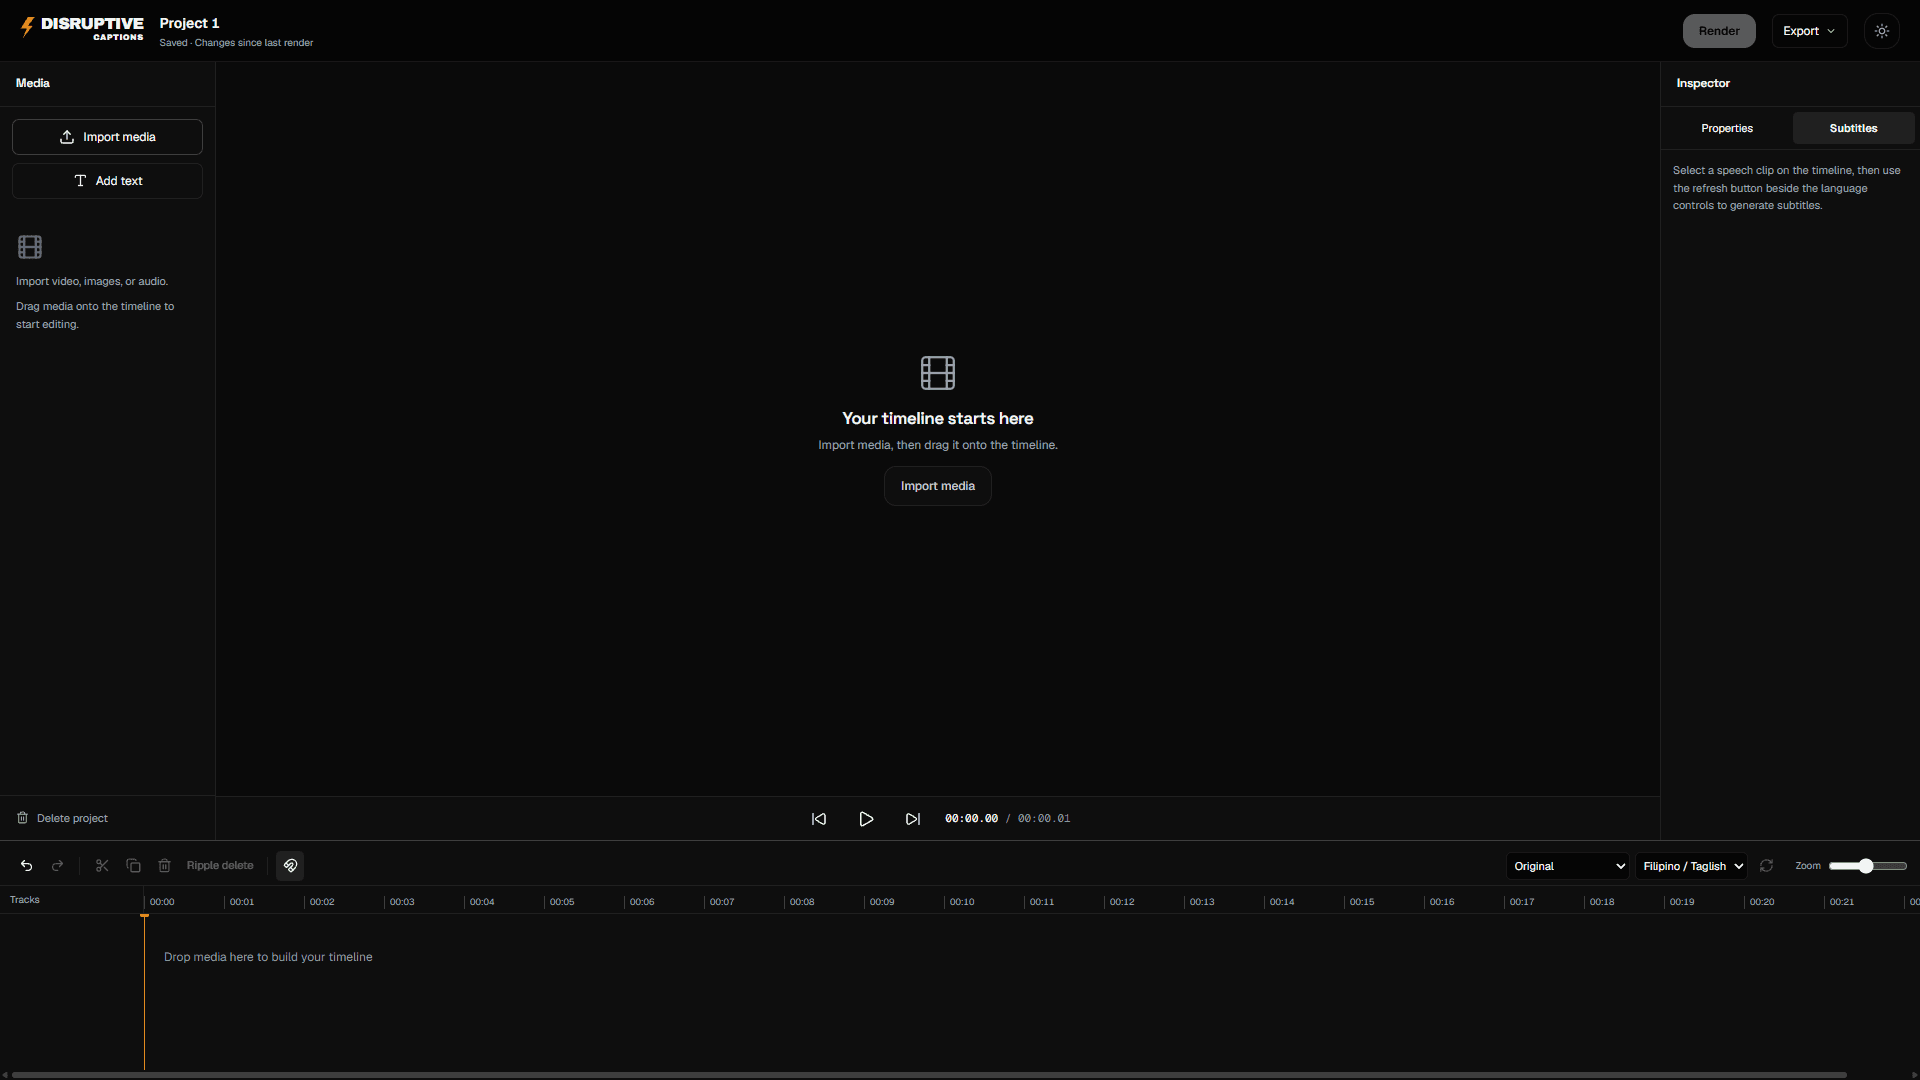
Task: Adjust the timeline Zoom slider
Action: 1867,866
